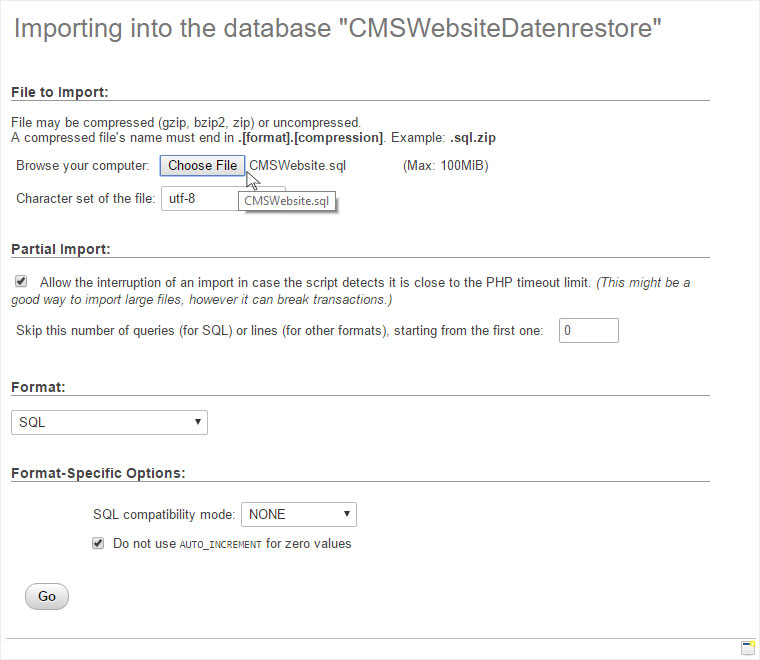Click the selected filename CMSWebsite.sql text
The height and width of the screenshot is (660, 760).
click(298, 166)
